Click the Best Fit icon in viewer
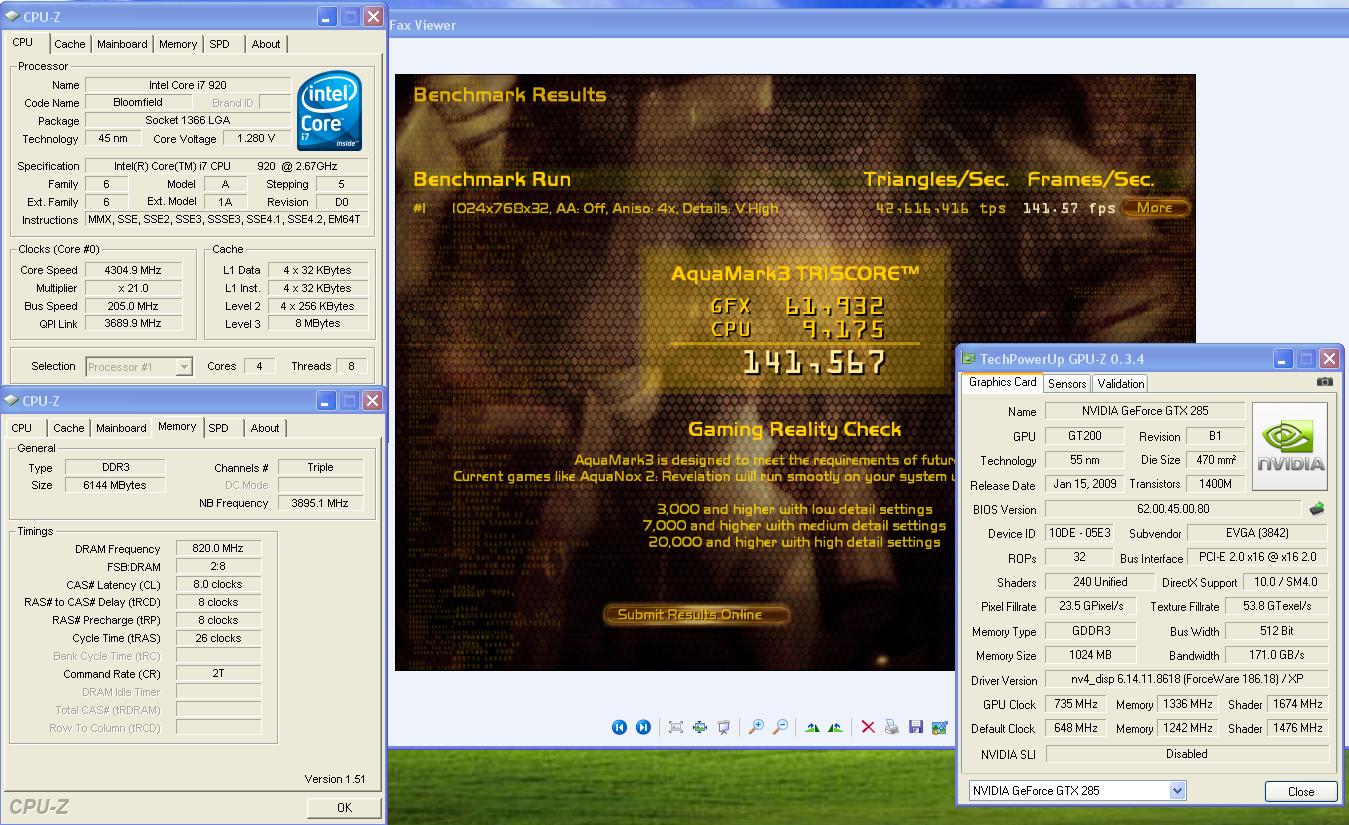The height and width of the screenshot is (825, 1349). pyautogui.click(x=676, y=727)
